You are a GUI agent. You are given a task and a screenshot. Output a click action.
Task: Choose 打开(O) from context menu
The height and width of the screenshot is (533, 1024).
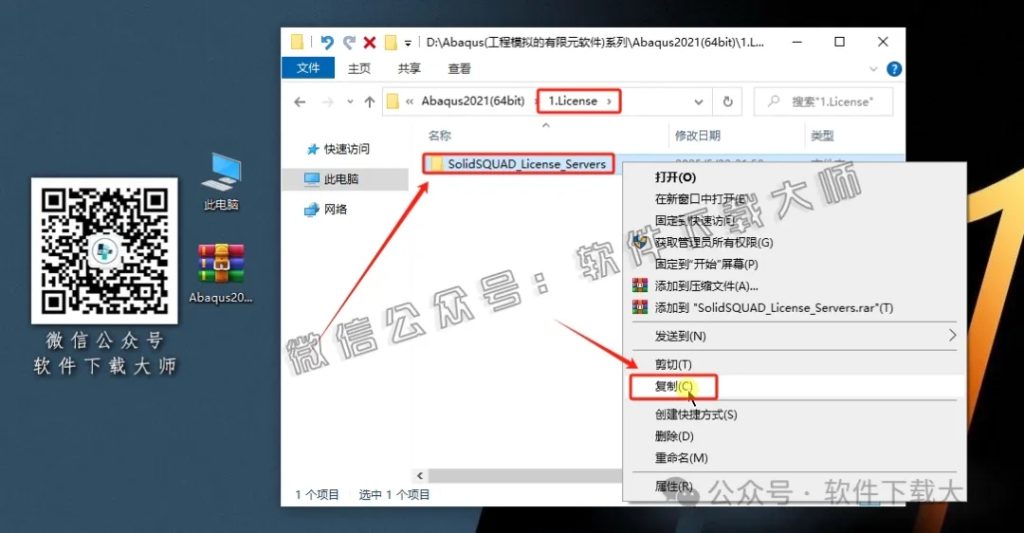coord(675,177)
